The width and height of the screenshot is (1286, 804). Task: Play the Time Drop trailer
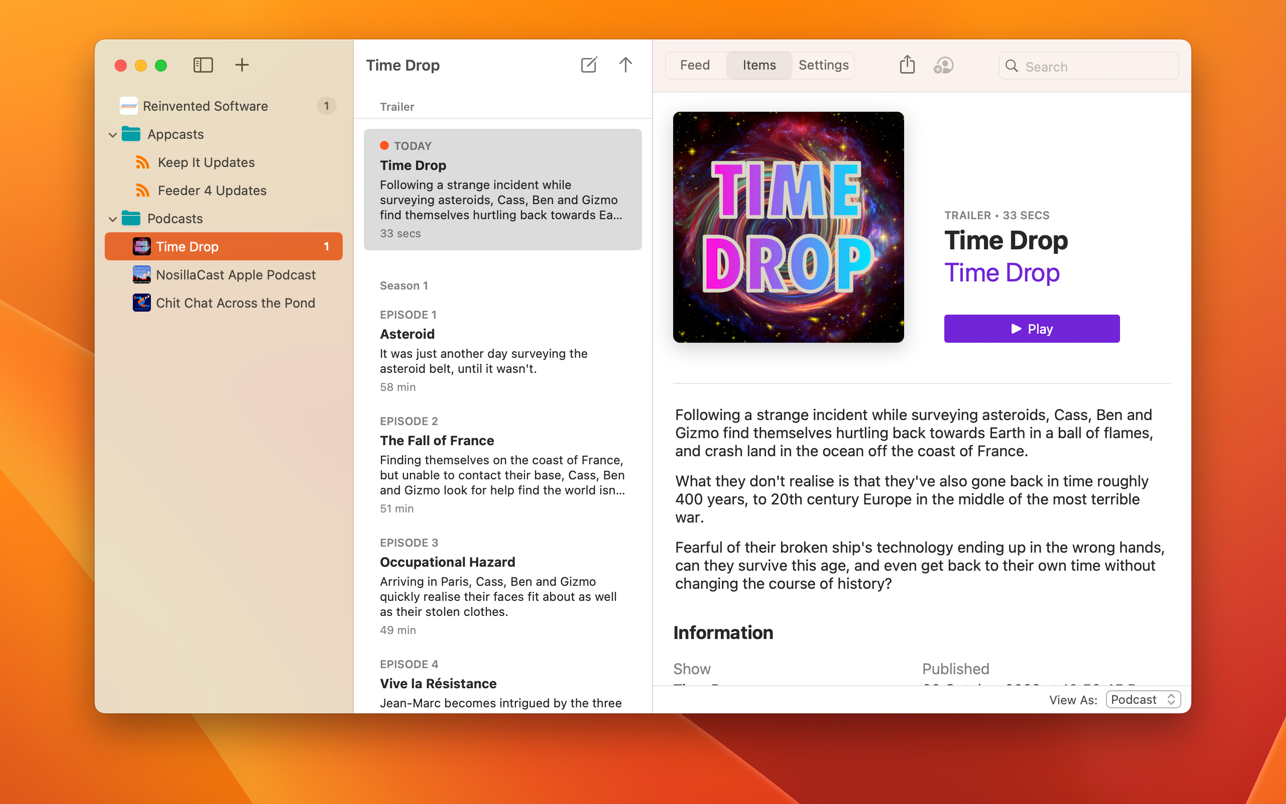1031,329
